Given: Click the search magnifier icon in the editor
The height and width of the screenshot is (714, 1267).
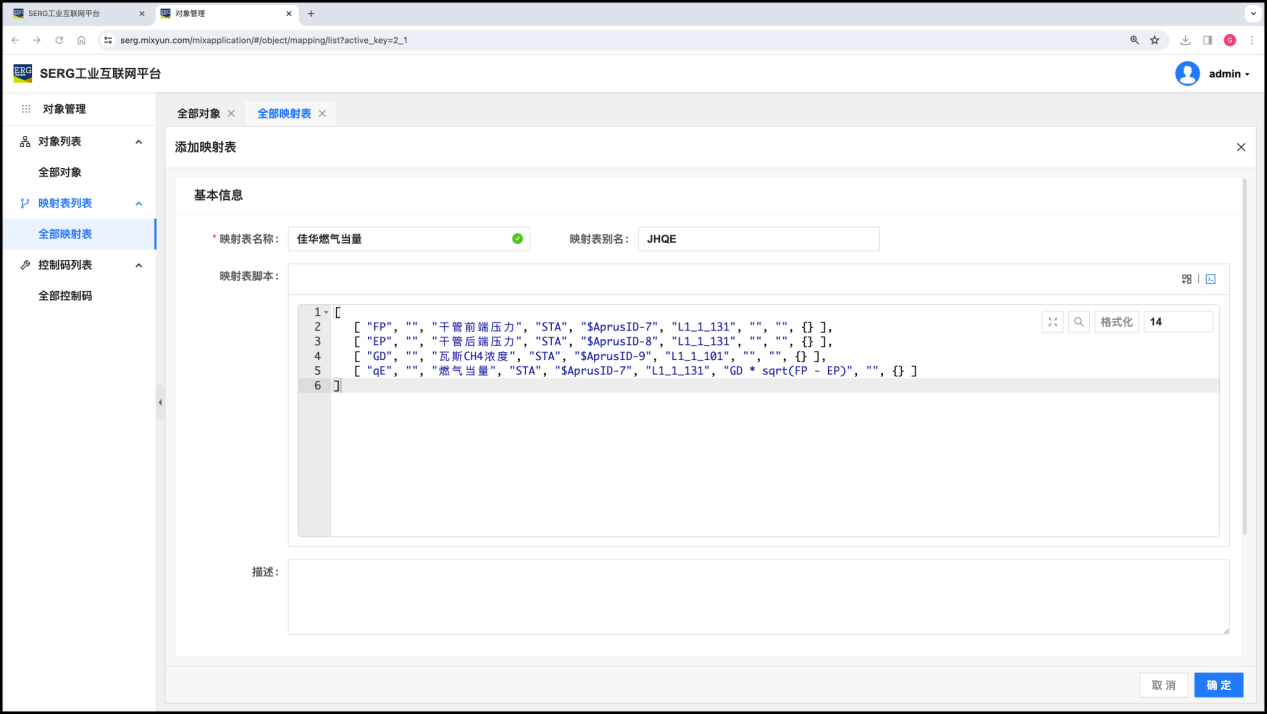Looking at the screenshot, I should [1079, 322].
